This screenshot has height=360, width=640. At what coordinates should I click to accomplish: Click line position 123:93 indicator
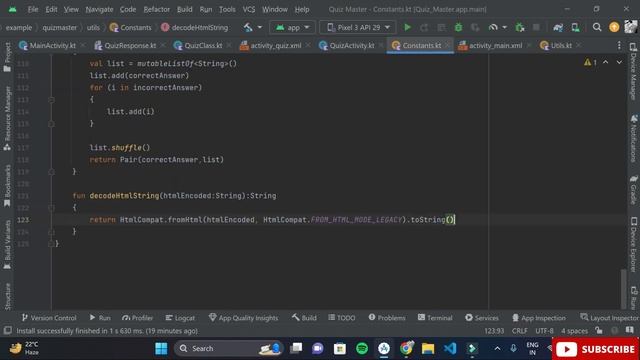tap(494, 331)
